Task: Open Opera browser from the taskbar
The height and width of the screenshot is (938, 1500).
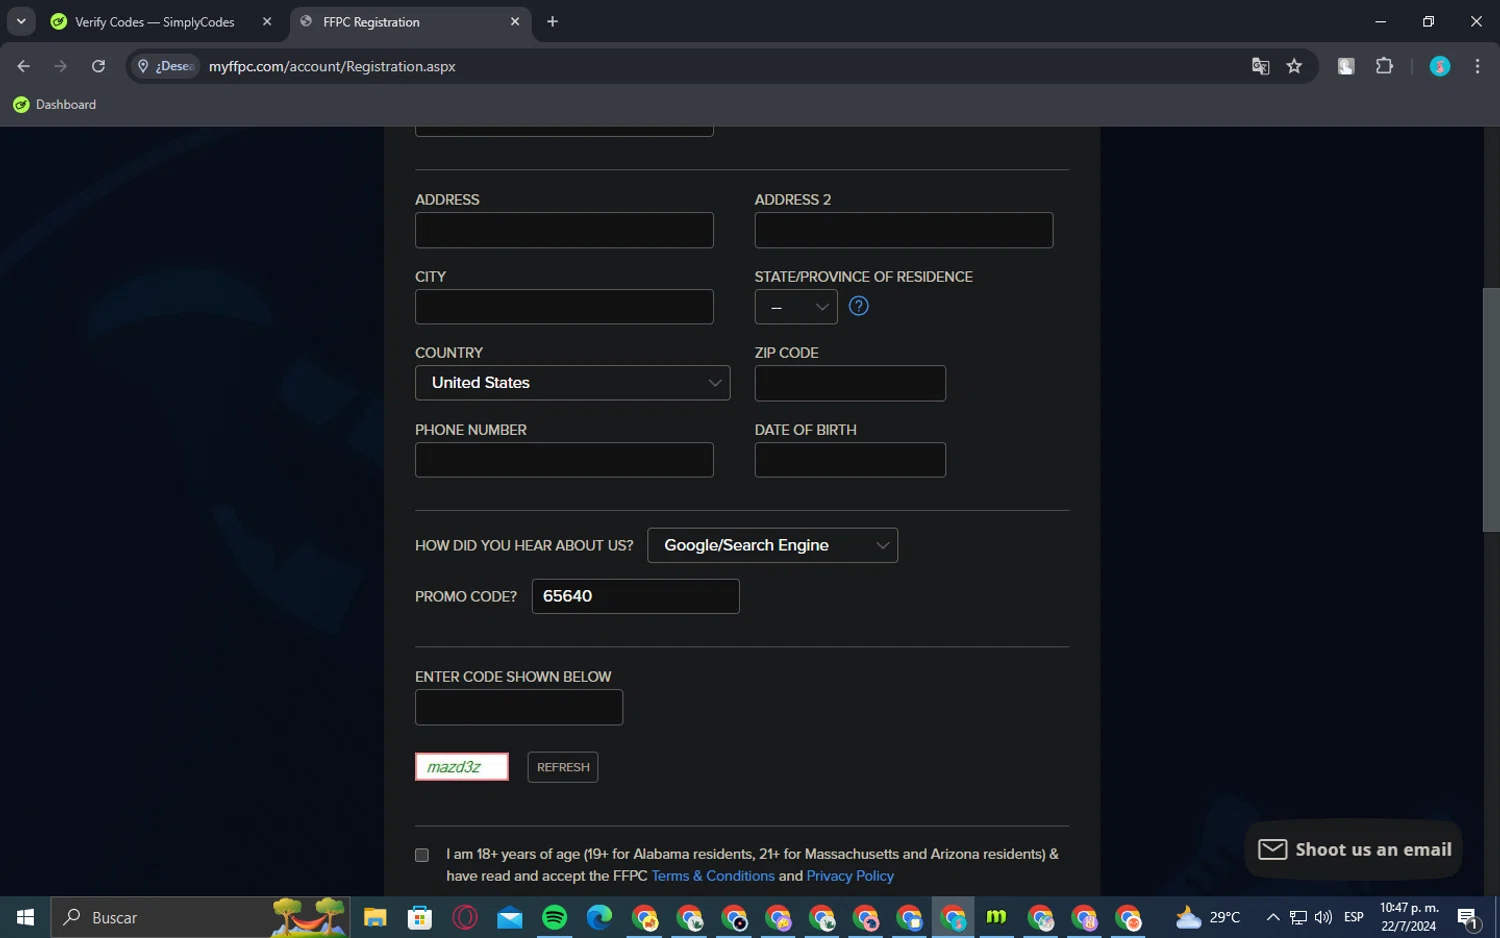Action: (465, 917)
